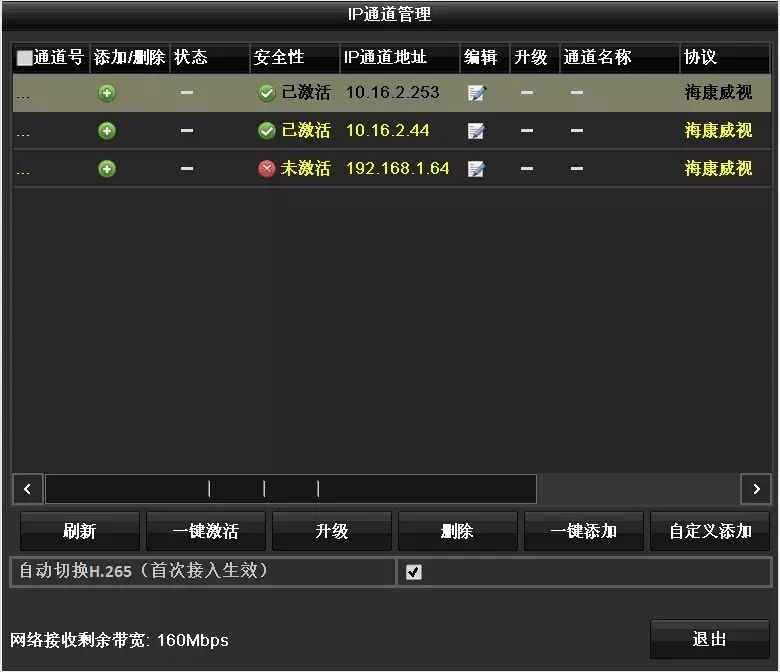This screenshot has width=780, height=672.
Task: Click 自动切换H.265（首次接入生效）label
Action: point(143,571)
